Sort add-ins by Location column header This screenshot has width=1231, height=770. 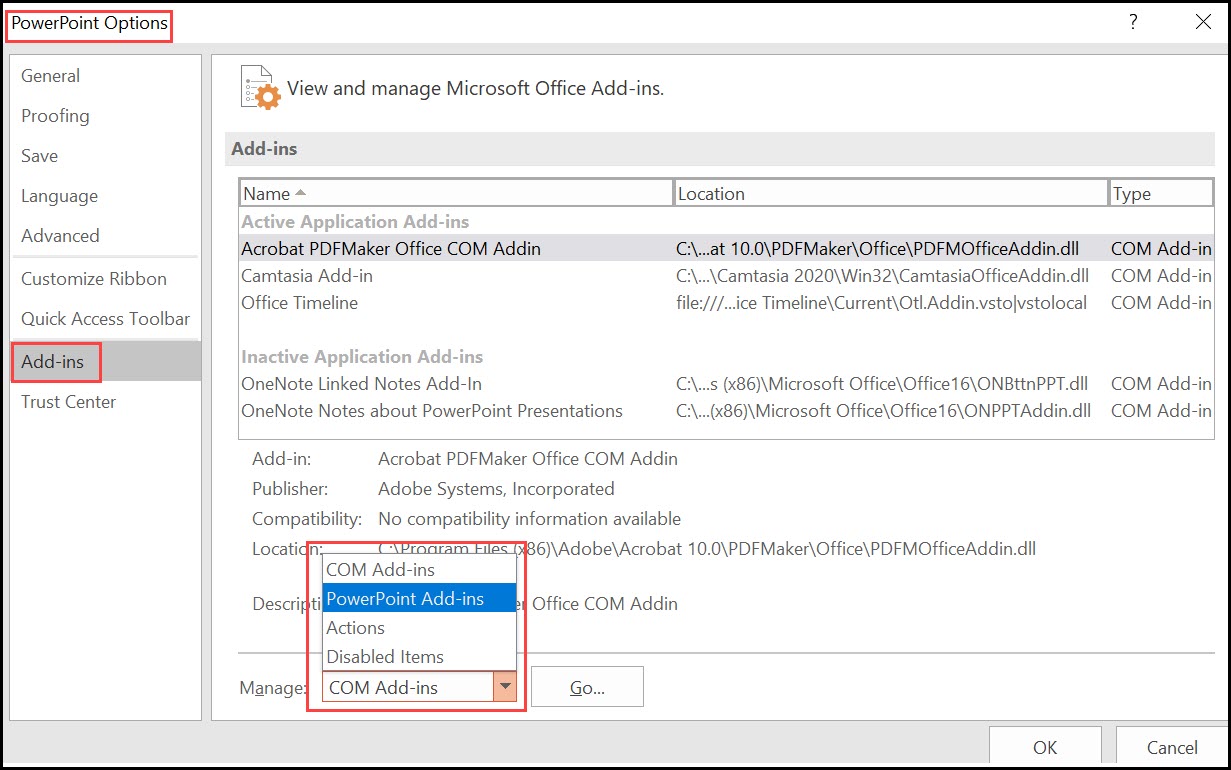[891, 193]
